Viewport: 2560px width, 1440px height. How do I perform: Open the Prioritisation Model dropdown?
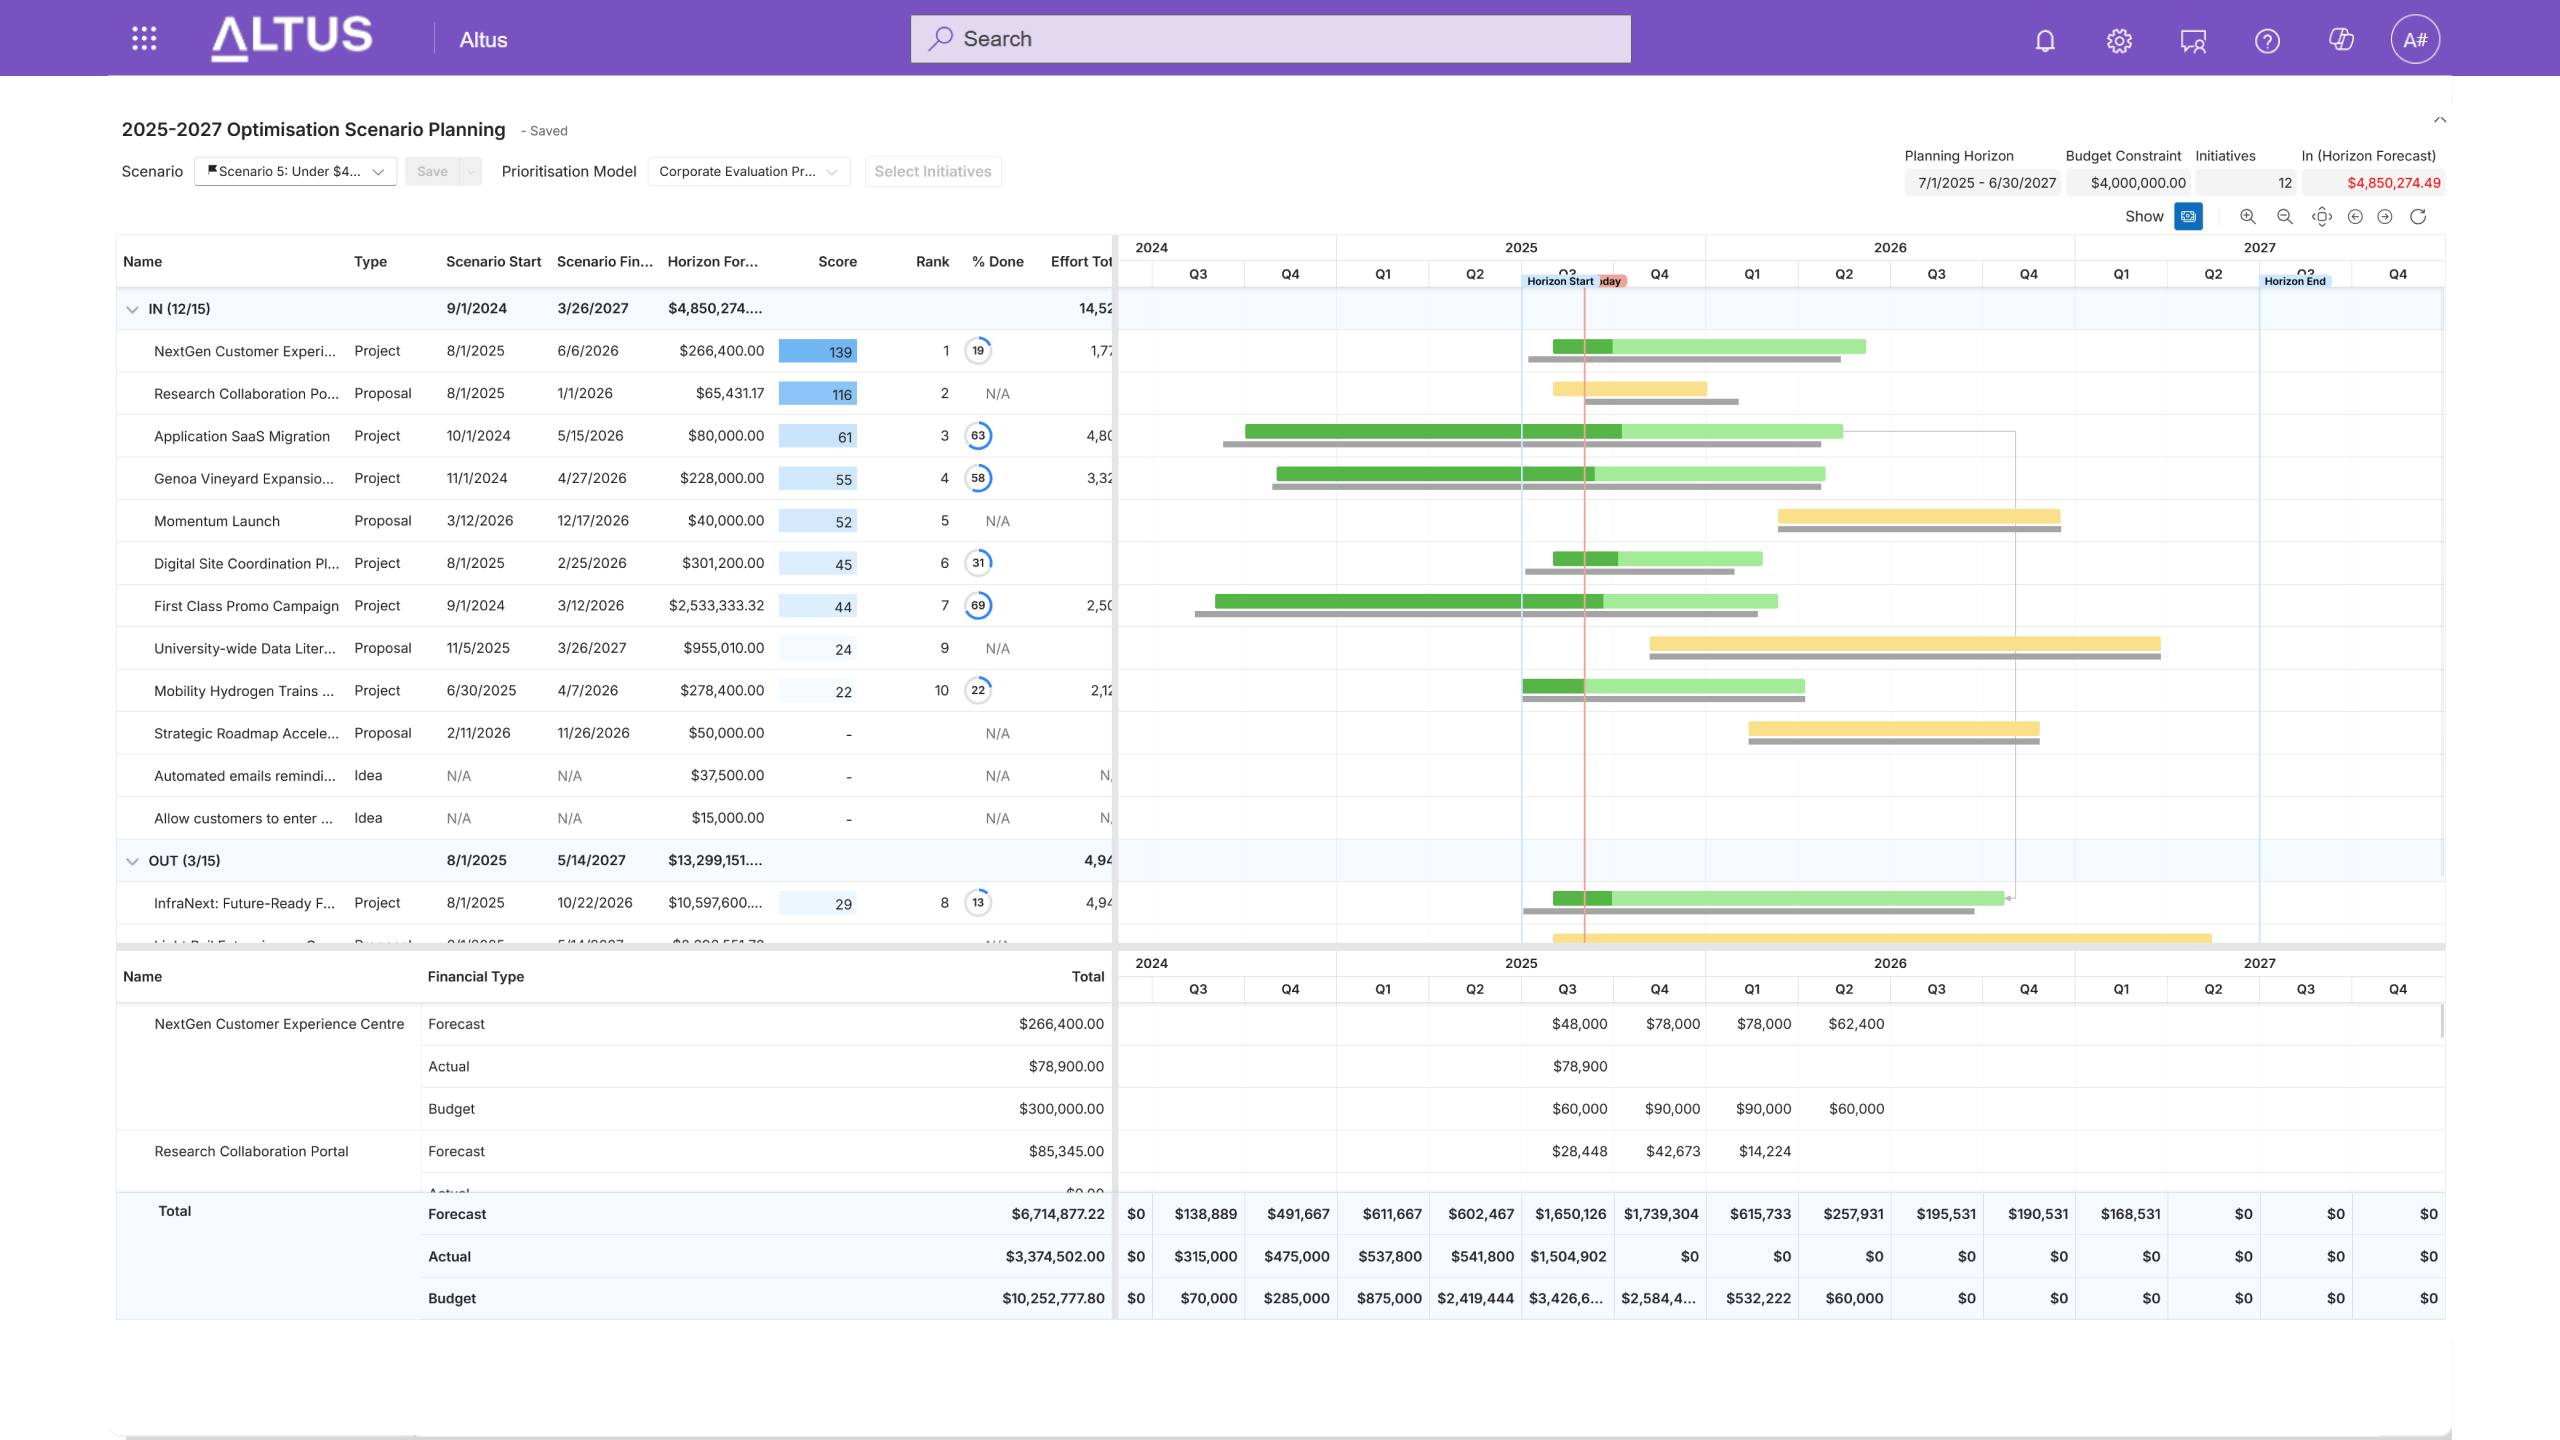tap(749, 171)
